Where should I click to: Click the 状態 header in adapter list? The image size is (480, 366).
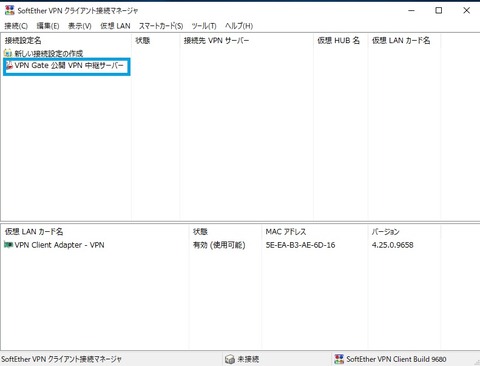pos(225,232)
